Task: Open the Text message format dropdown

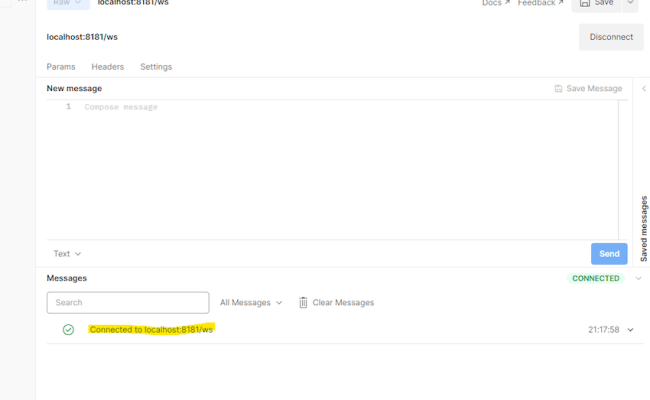Action: pyautogui.click(x=67, y=254)
